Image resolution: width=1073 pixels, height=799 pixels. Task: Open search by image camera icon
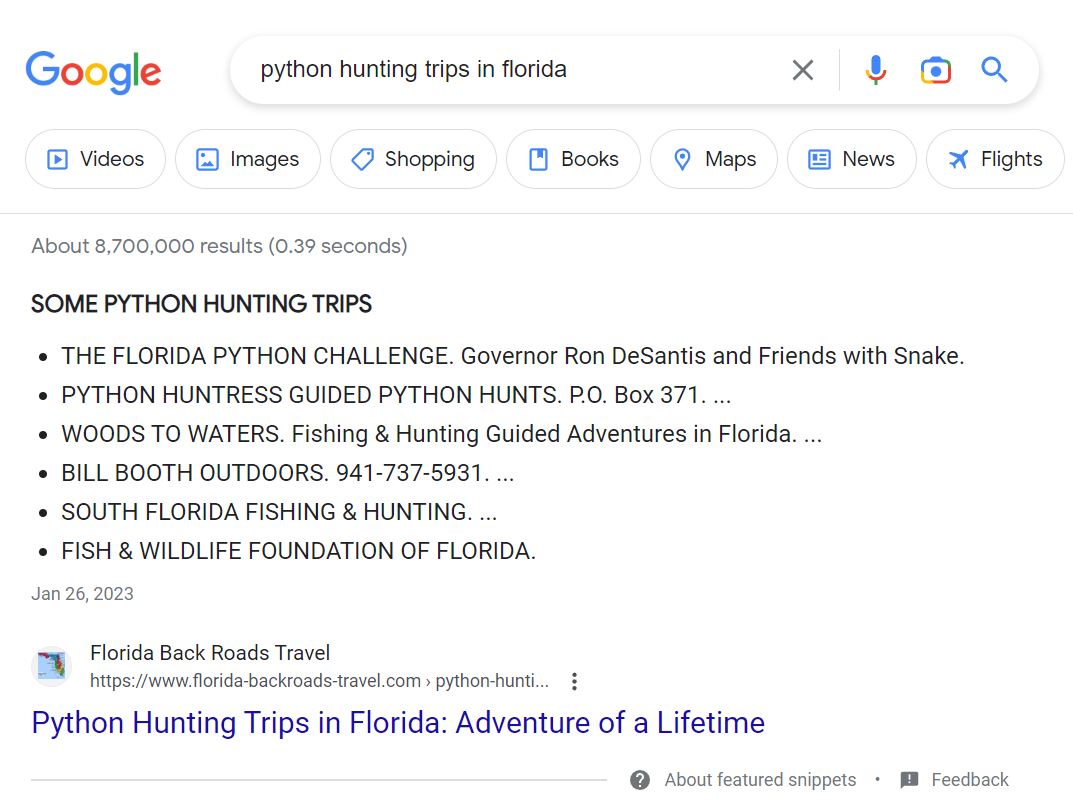coord(935,70)
